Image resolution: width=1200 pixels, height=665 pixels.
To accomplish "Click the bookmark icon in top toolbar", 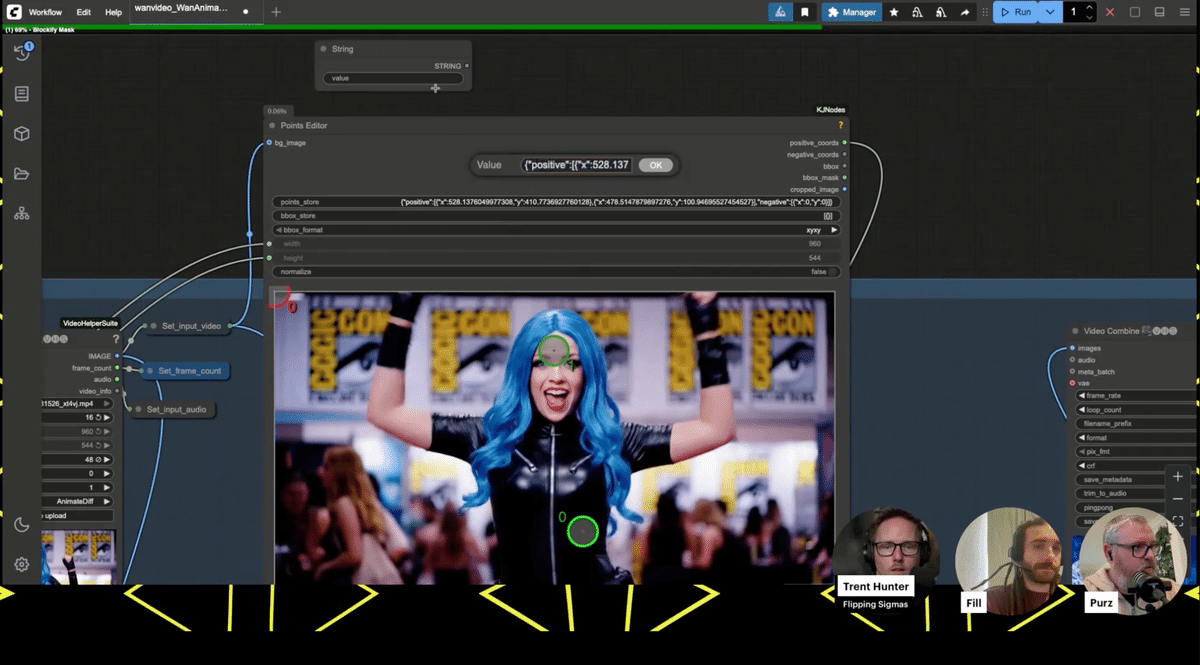I will [x=805, y=12].
